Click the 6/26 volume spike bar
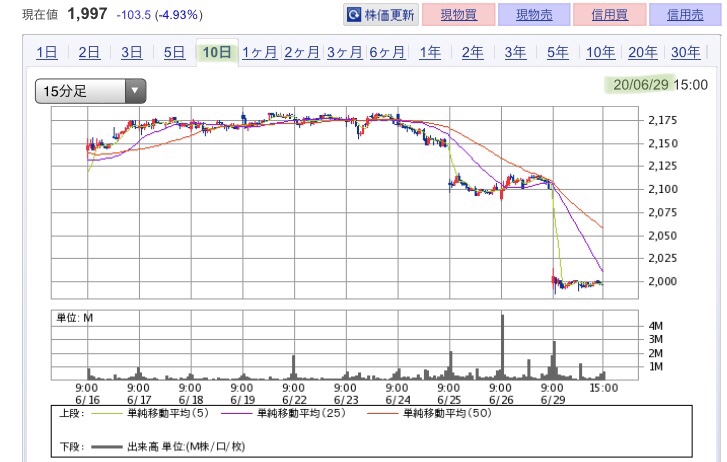 502,346
